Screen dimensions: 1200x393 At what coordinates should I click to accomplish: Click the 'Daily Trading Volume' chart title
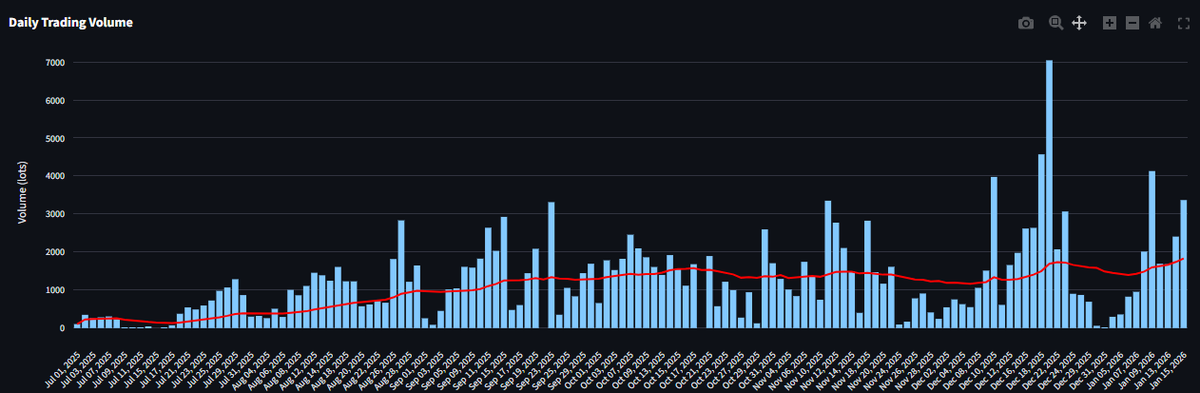tap(71, 22)
